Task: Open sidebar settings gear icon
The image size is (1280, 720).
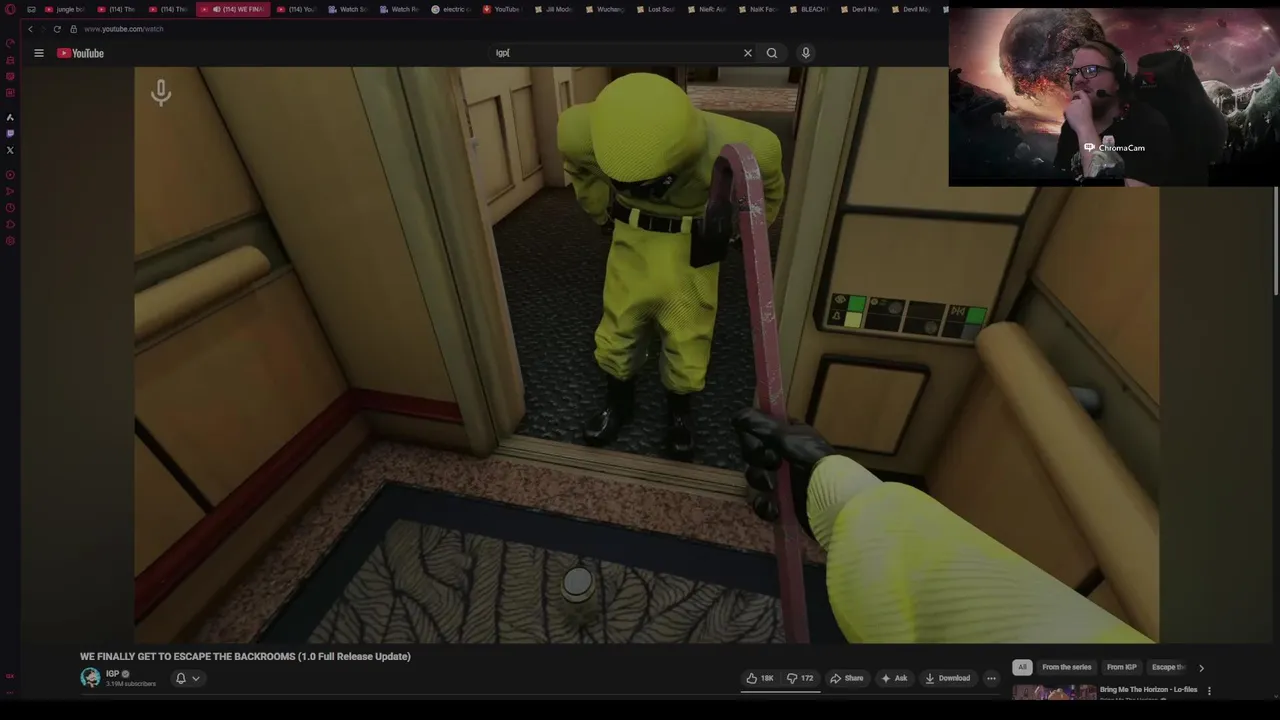Action: tap(10, 241)
